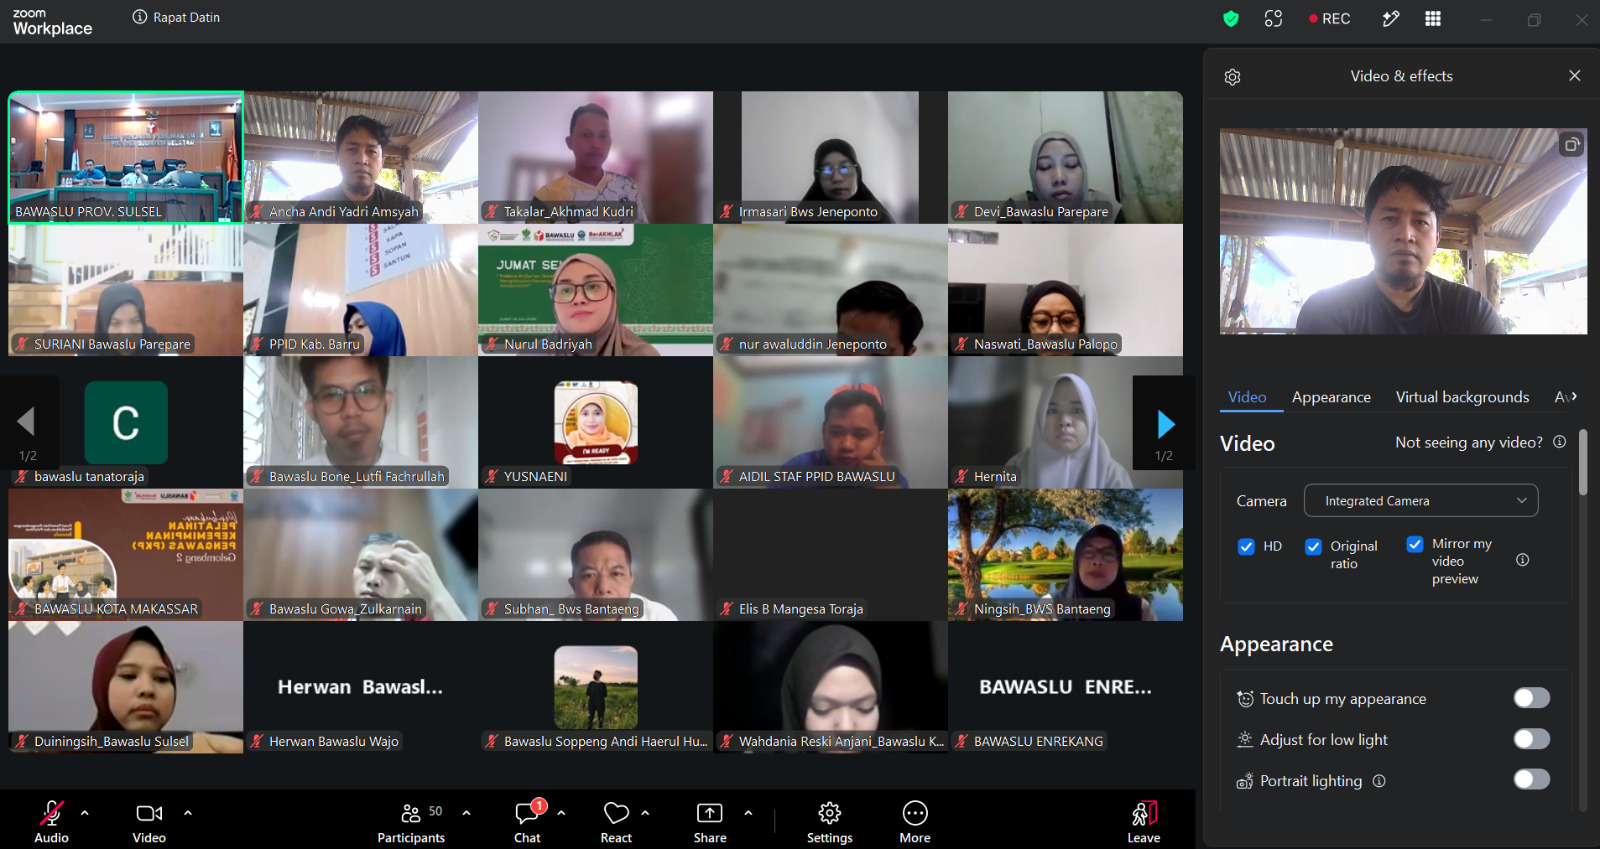Viewport: 1600px width, 849px height.
Task: Toggle the HD checkbox
Action: tap(1246, 546)
